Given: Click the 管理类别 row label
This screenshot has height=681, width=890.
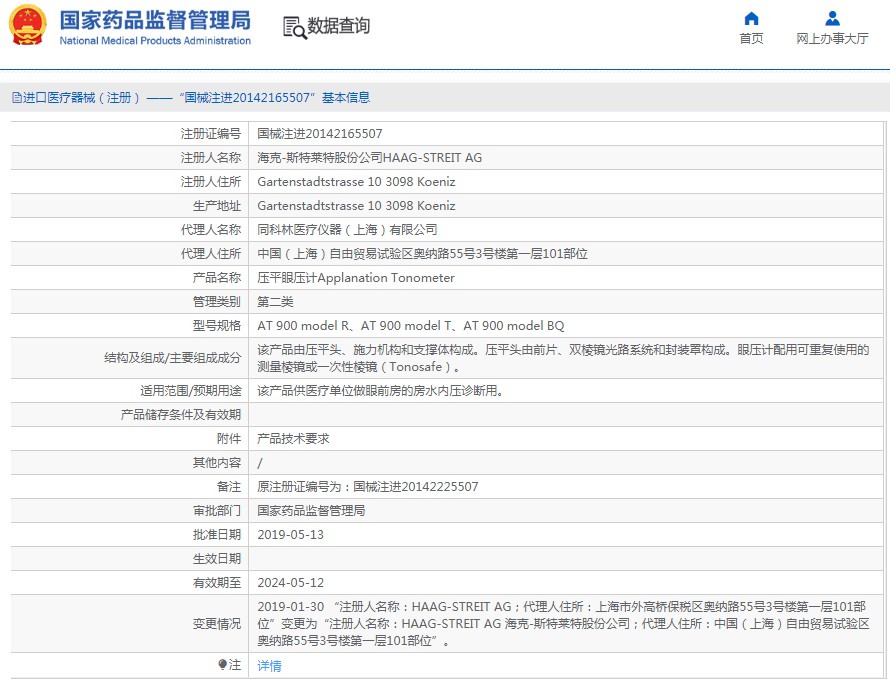Looking at the screenshot, I should pos(217,302).
